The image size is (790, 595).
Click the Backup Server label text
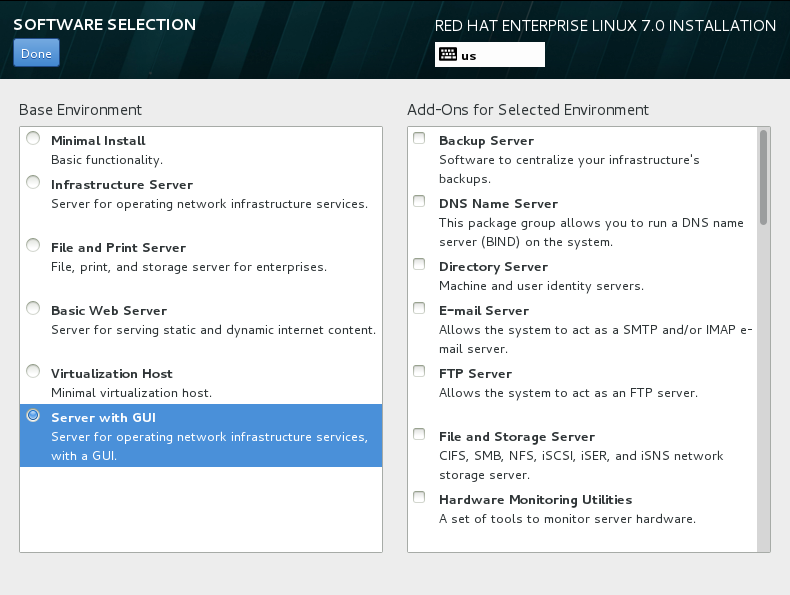click(486, 141)
